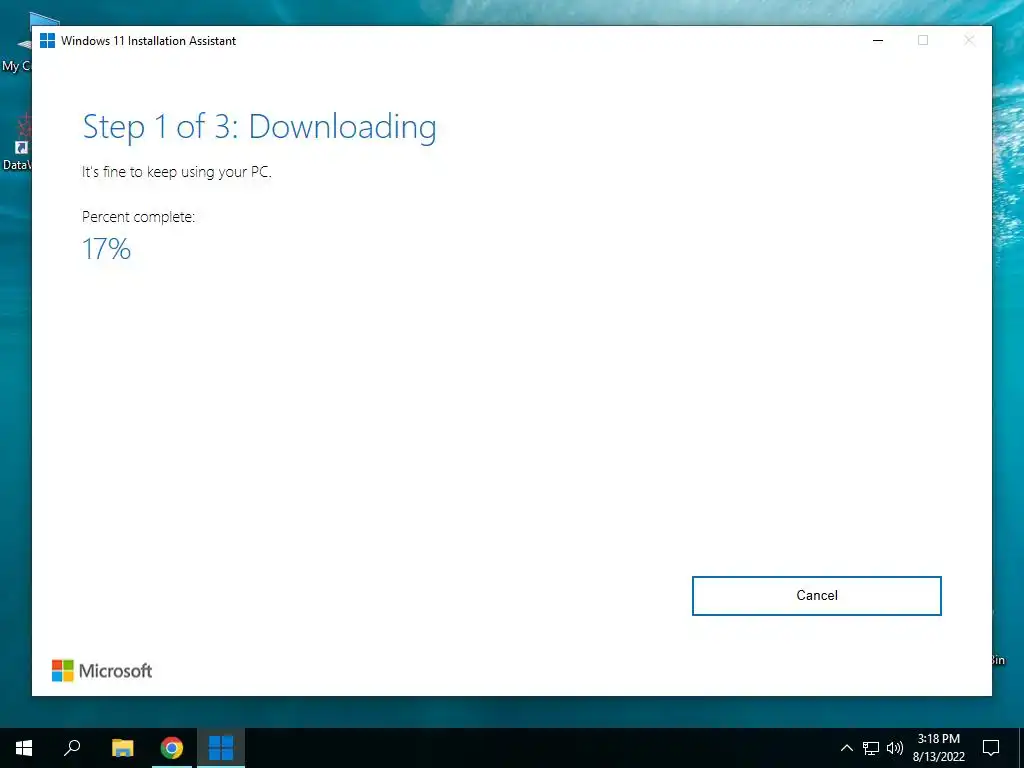Image resolution: width=1024 pixels, height=768 pixels.
Task: Minimize the Installation Assistant window
Action: (x=878, y=40)
